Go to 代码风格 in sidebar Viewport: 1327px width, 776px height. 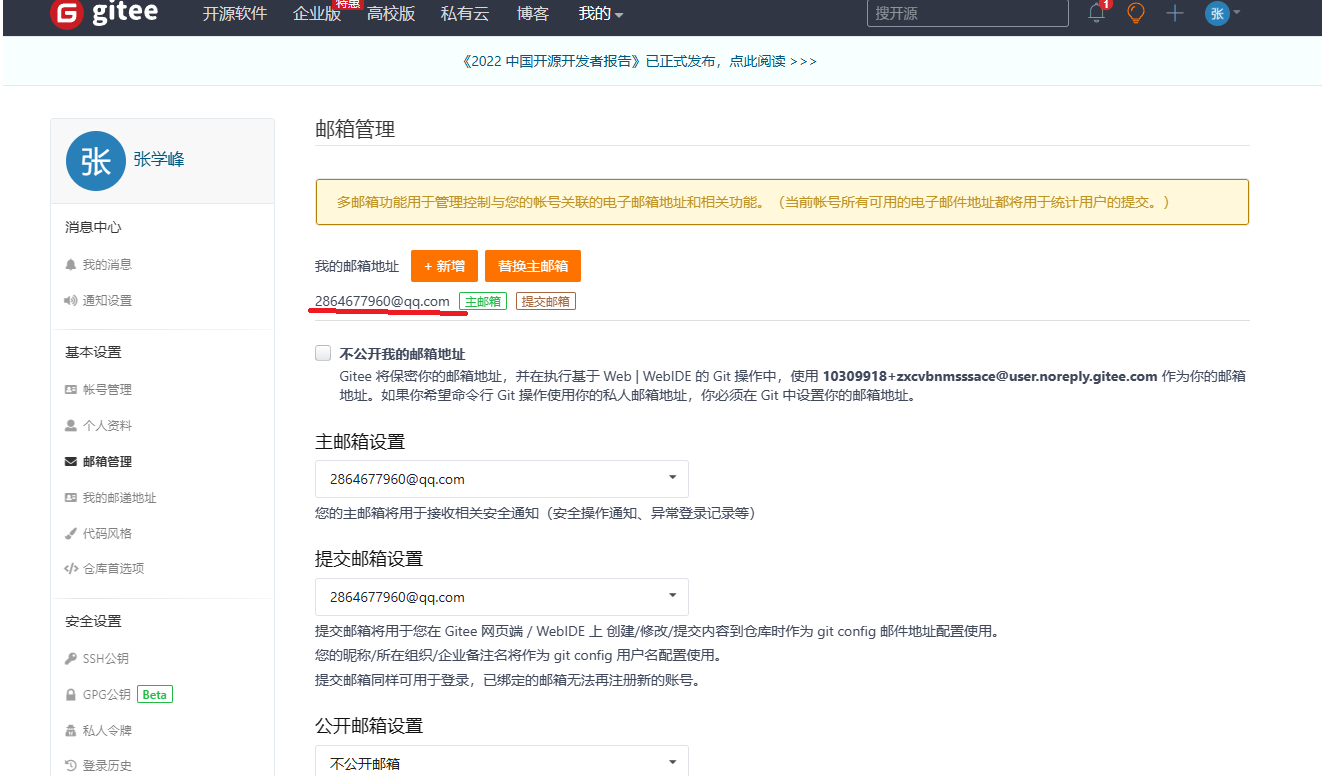point(107,533)
